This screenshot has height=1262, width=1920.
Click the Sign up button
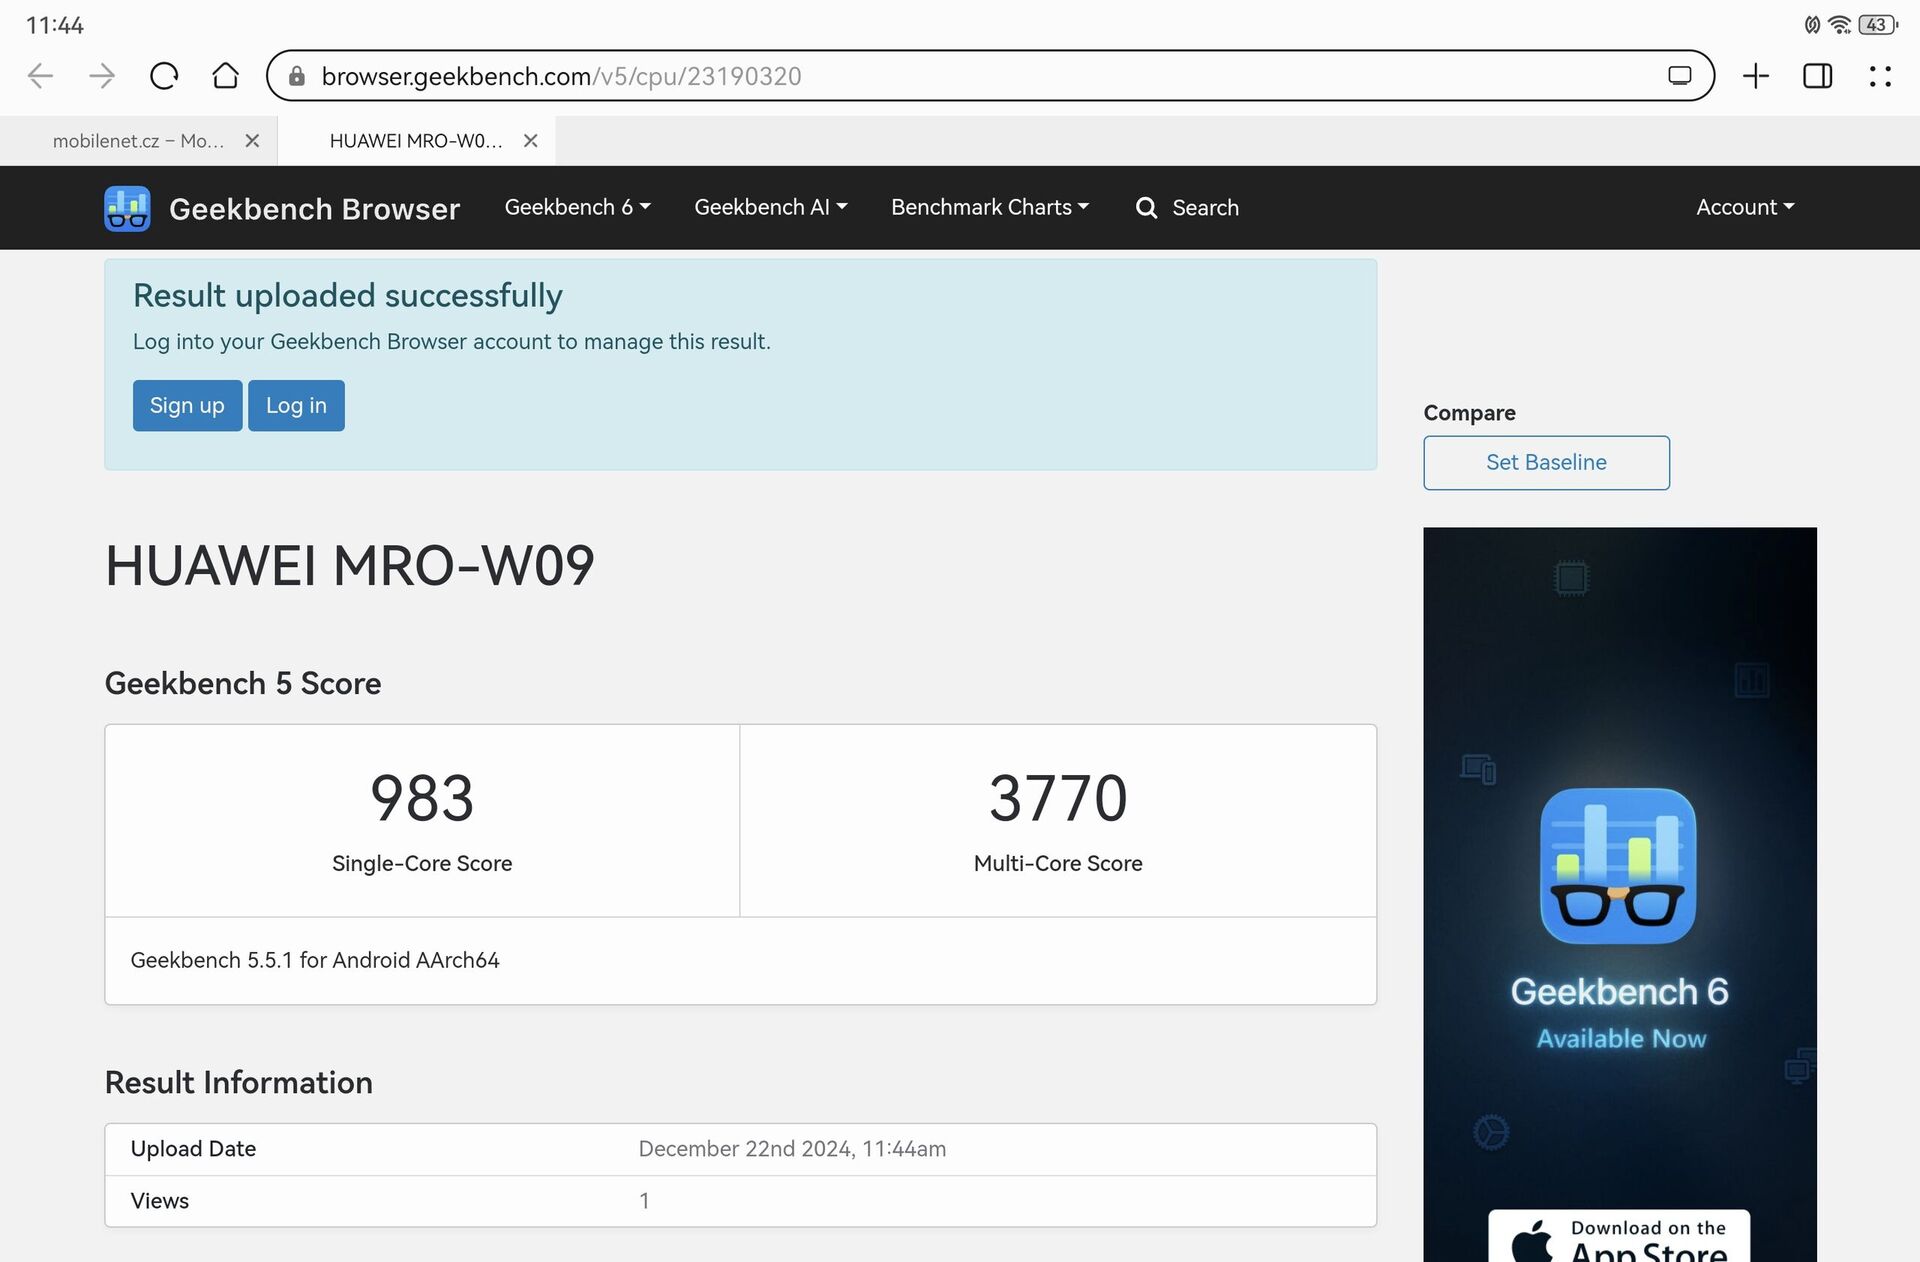187,406
